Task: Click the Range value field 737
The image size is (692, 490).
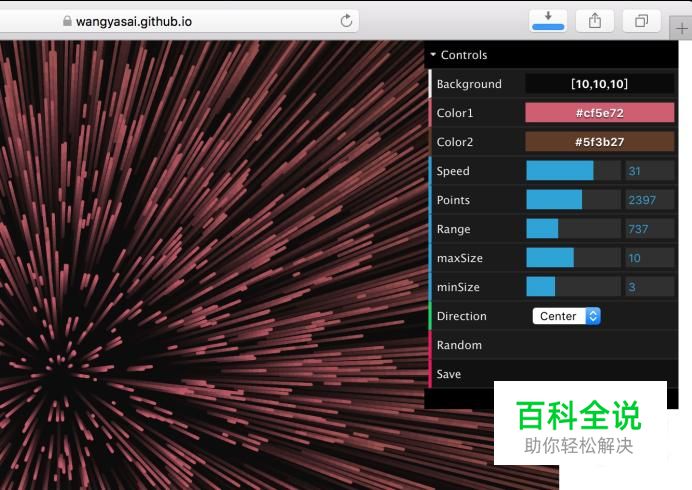Action: [x=650, y=229]
